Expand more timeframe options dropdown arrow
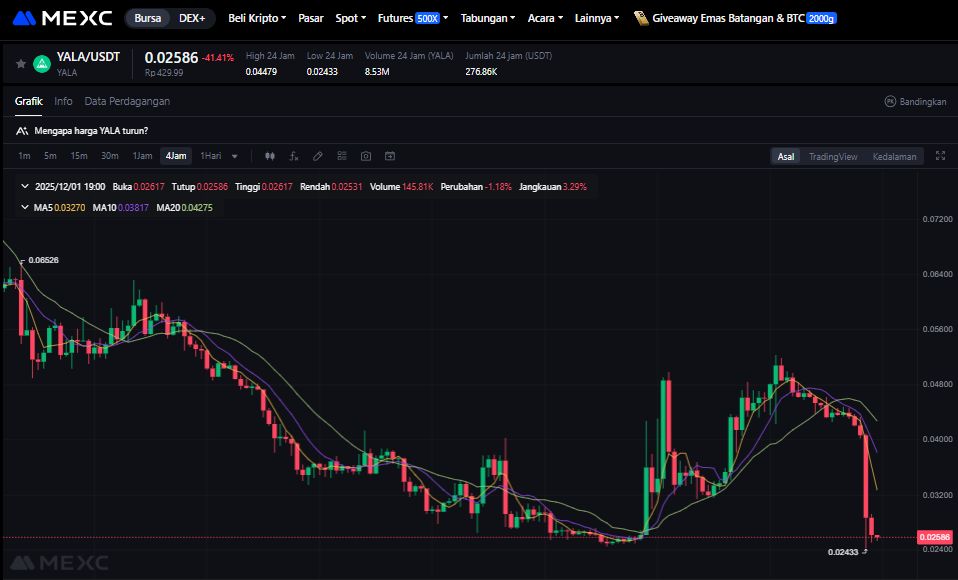The height and width of the screenshot is (580, 958). [235, 156]
